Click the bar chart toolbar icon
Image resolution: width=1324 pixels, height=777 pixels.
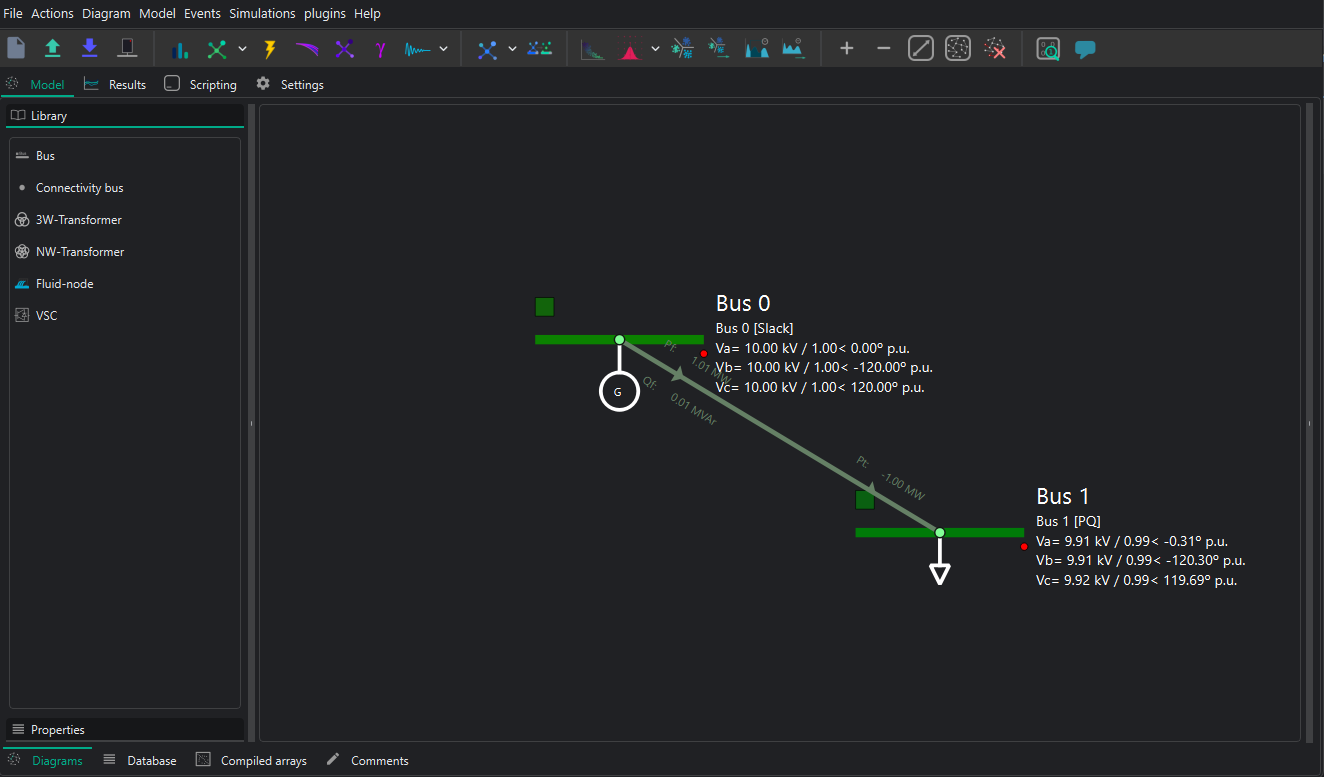coord(180,48)
